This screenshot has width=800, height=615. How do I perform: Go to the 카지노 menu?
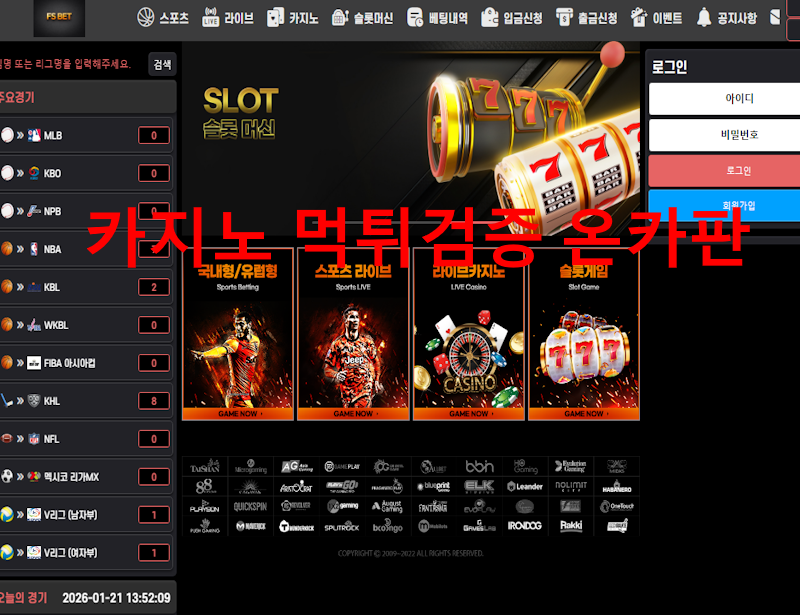[x=292, y=18]
